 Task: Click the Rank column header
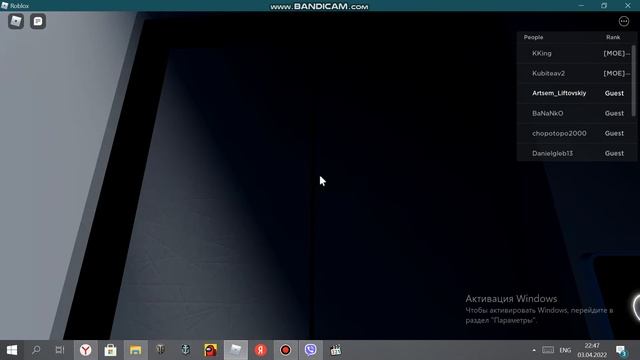613,37
